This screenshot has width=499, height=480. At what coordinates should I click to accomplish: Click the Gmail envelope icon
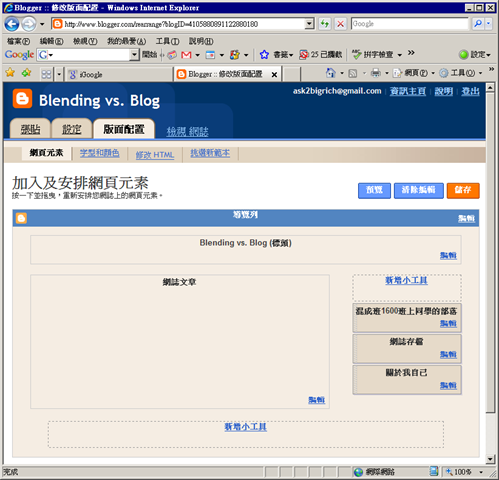(x=186, y=55)
